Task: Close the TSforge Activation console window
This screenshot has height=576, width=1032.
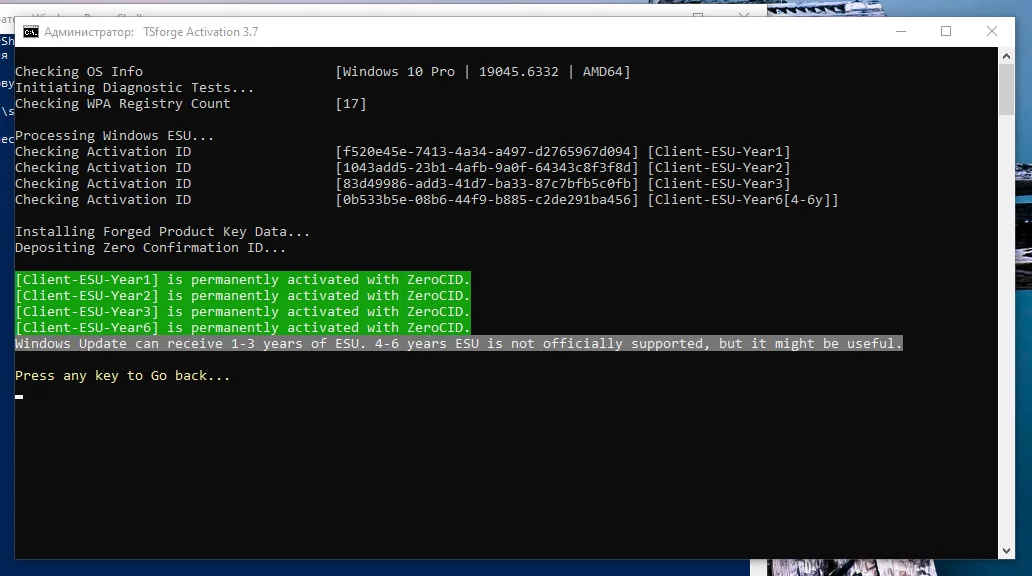Action: [991, 32]
